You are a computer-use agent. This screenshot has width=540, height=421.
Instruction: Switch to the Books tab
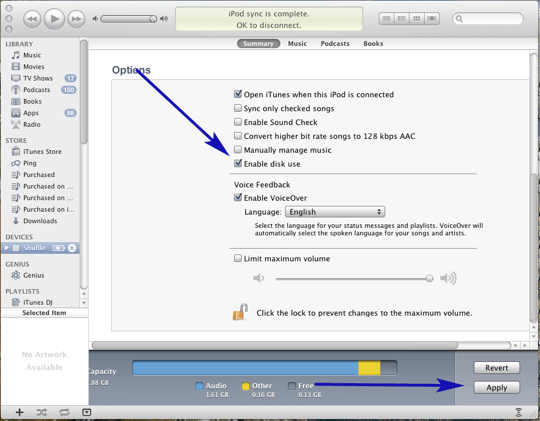pyautogui.click(x=373, y=44)
